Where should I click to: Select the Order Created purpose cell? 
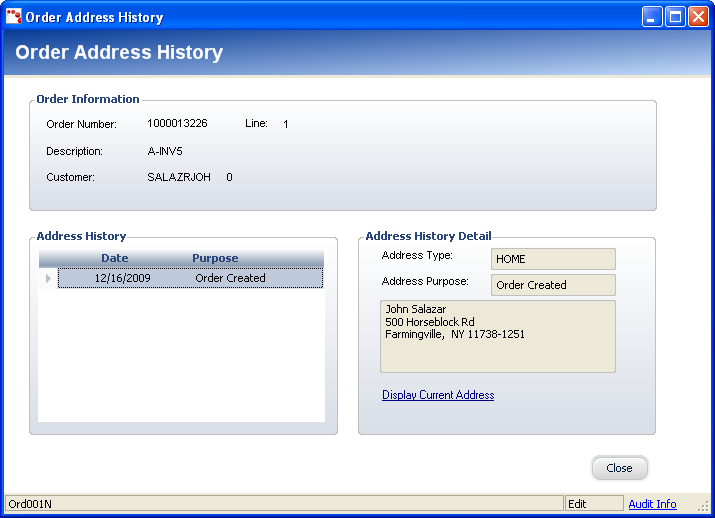(230, 278)
